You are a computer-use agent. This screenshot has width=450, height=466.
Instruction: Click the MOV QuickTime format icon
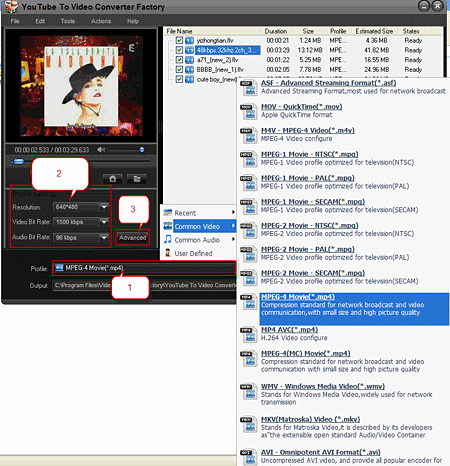(249, 111)
